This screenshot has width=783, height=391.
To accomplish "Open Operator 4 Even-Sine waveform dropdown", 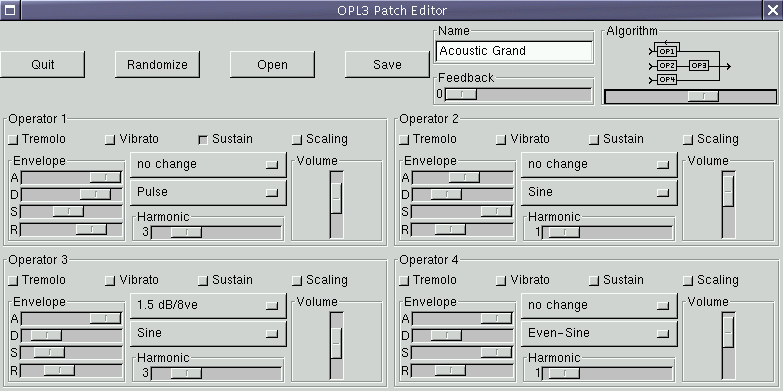I will 599,333.
